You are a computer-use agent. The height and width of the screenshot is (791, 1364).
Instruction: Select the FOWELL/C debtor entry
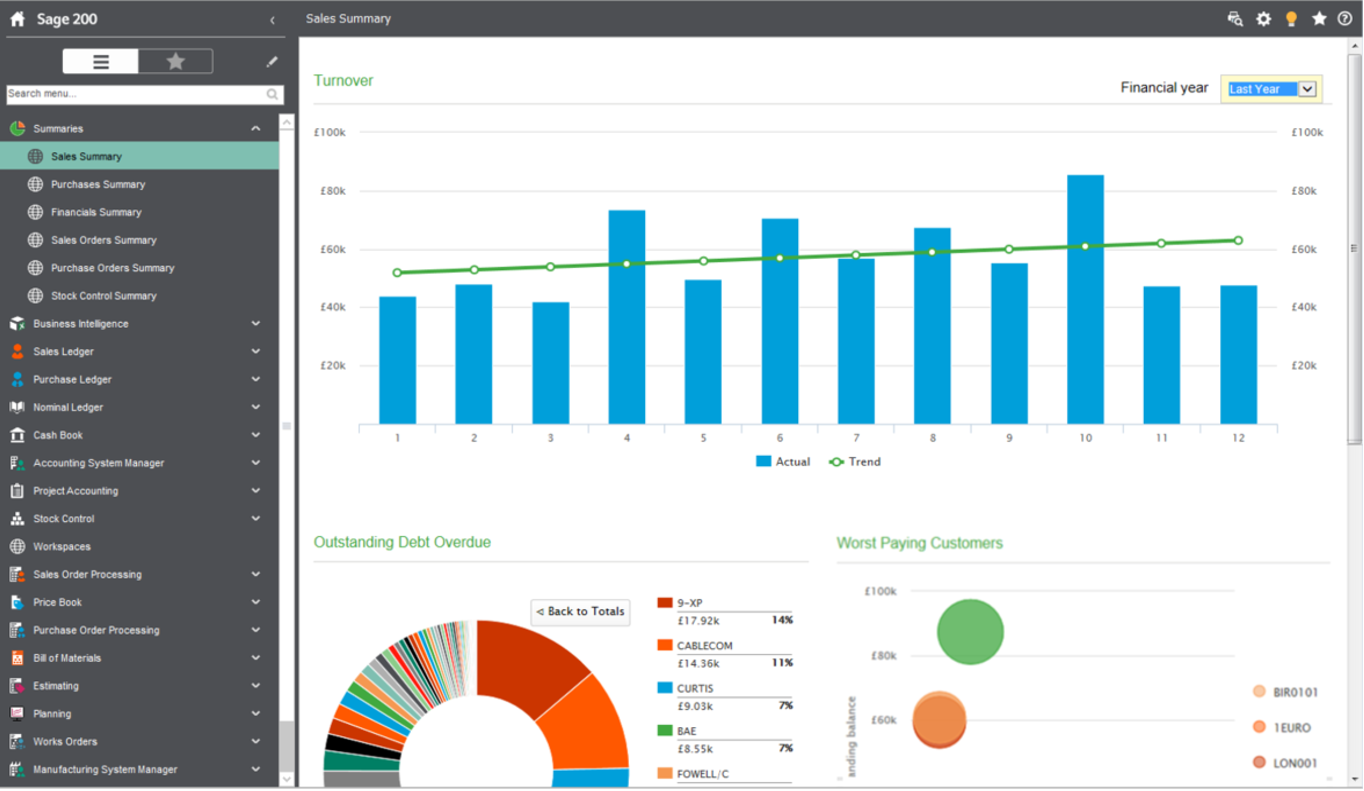[725, 776]
